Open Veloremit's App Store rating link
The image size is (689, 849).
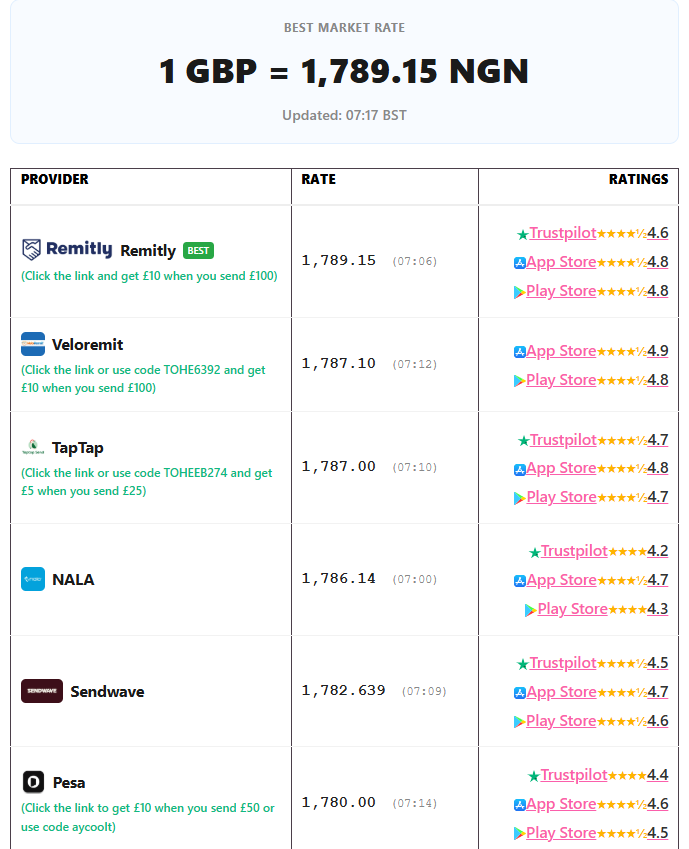[x=561, y=351]
